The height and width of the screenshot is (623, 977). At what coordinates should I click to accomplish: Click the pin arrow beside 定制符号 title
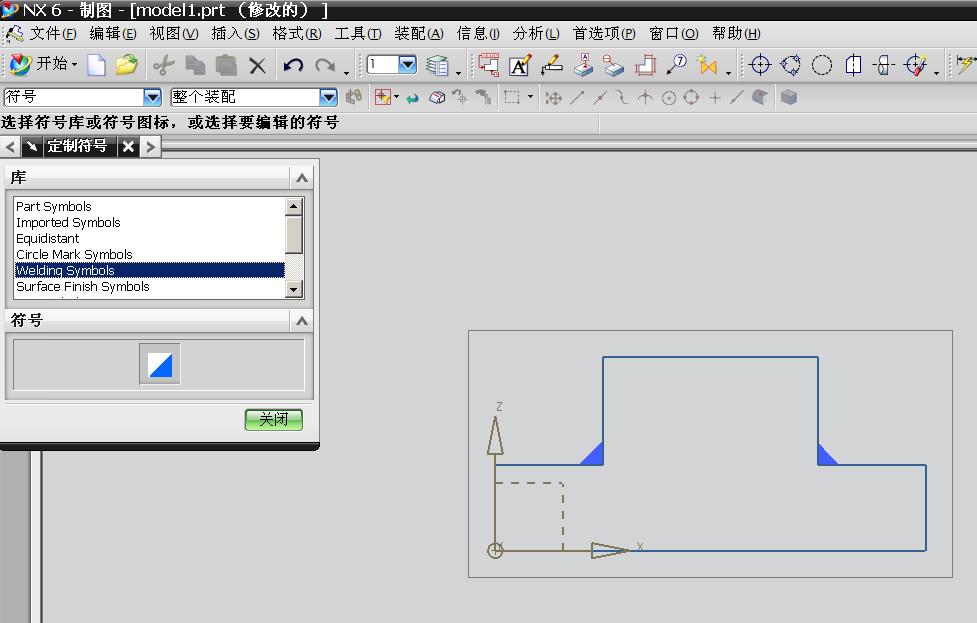[x=31, y=147]
